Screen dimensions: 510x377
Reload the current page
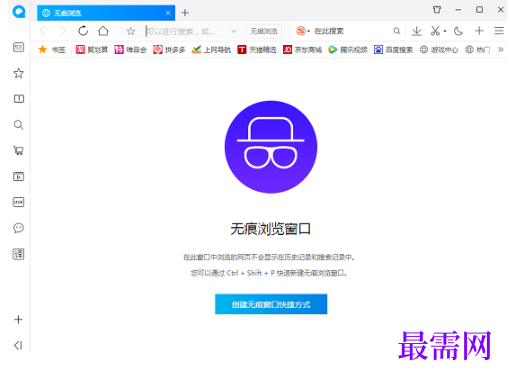83,31
